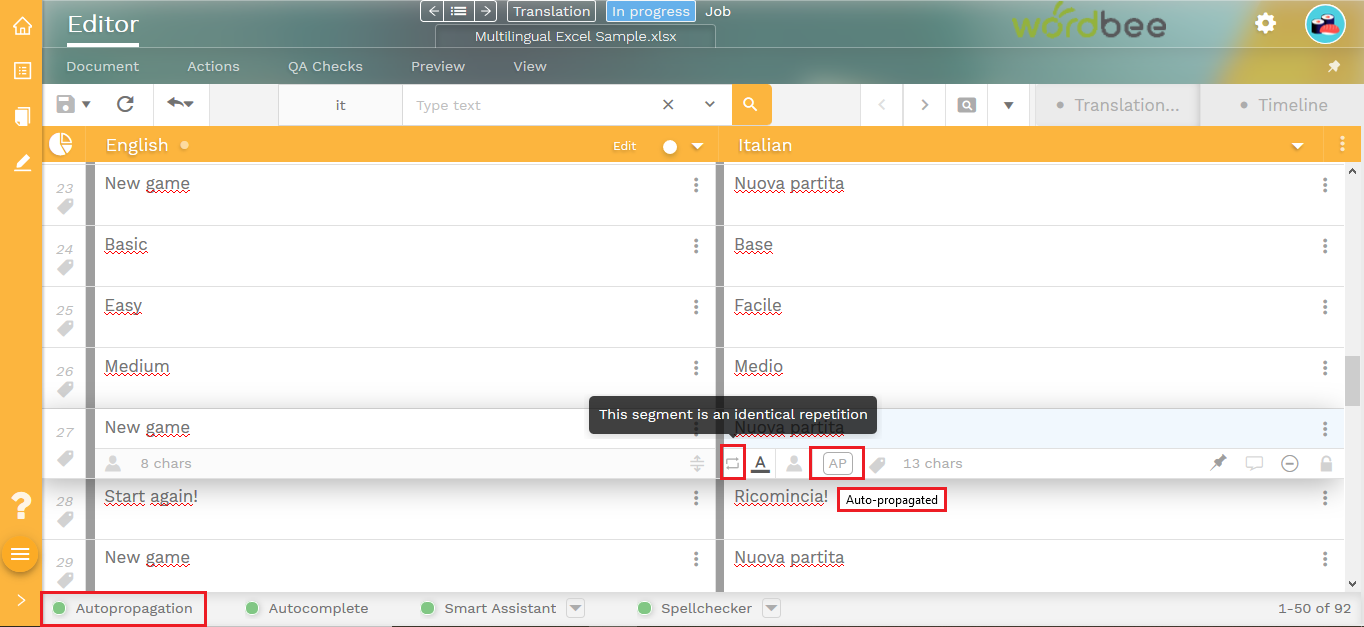Click the Type text search field

pyautogui.click(x=530, y=105)
